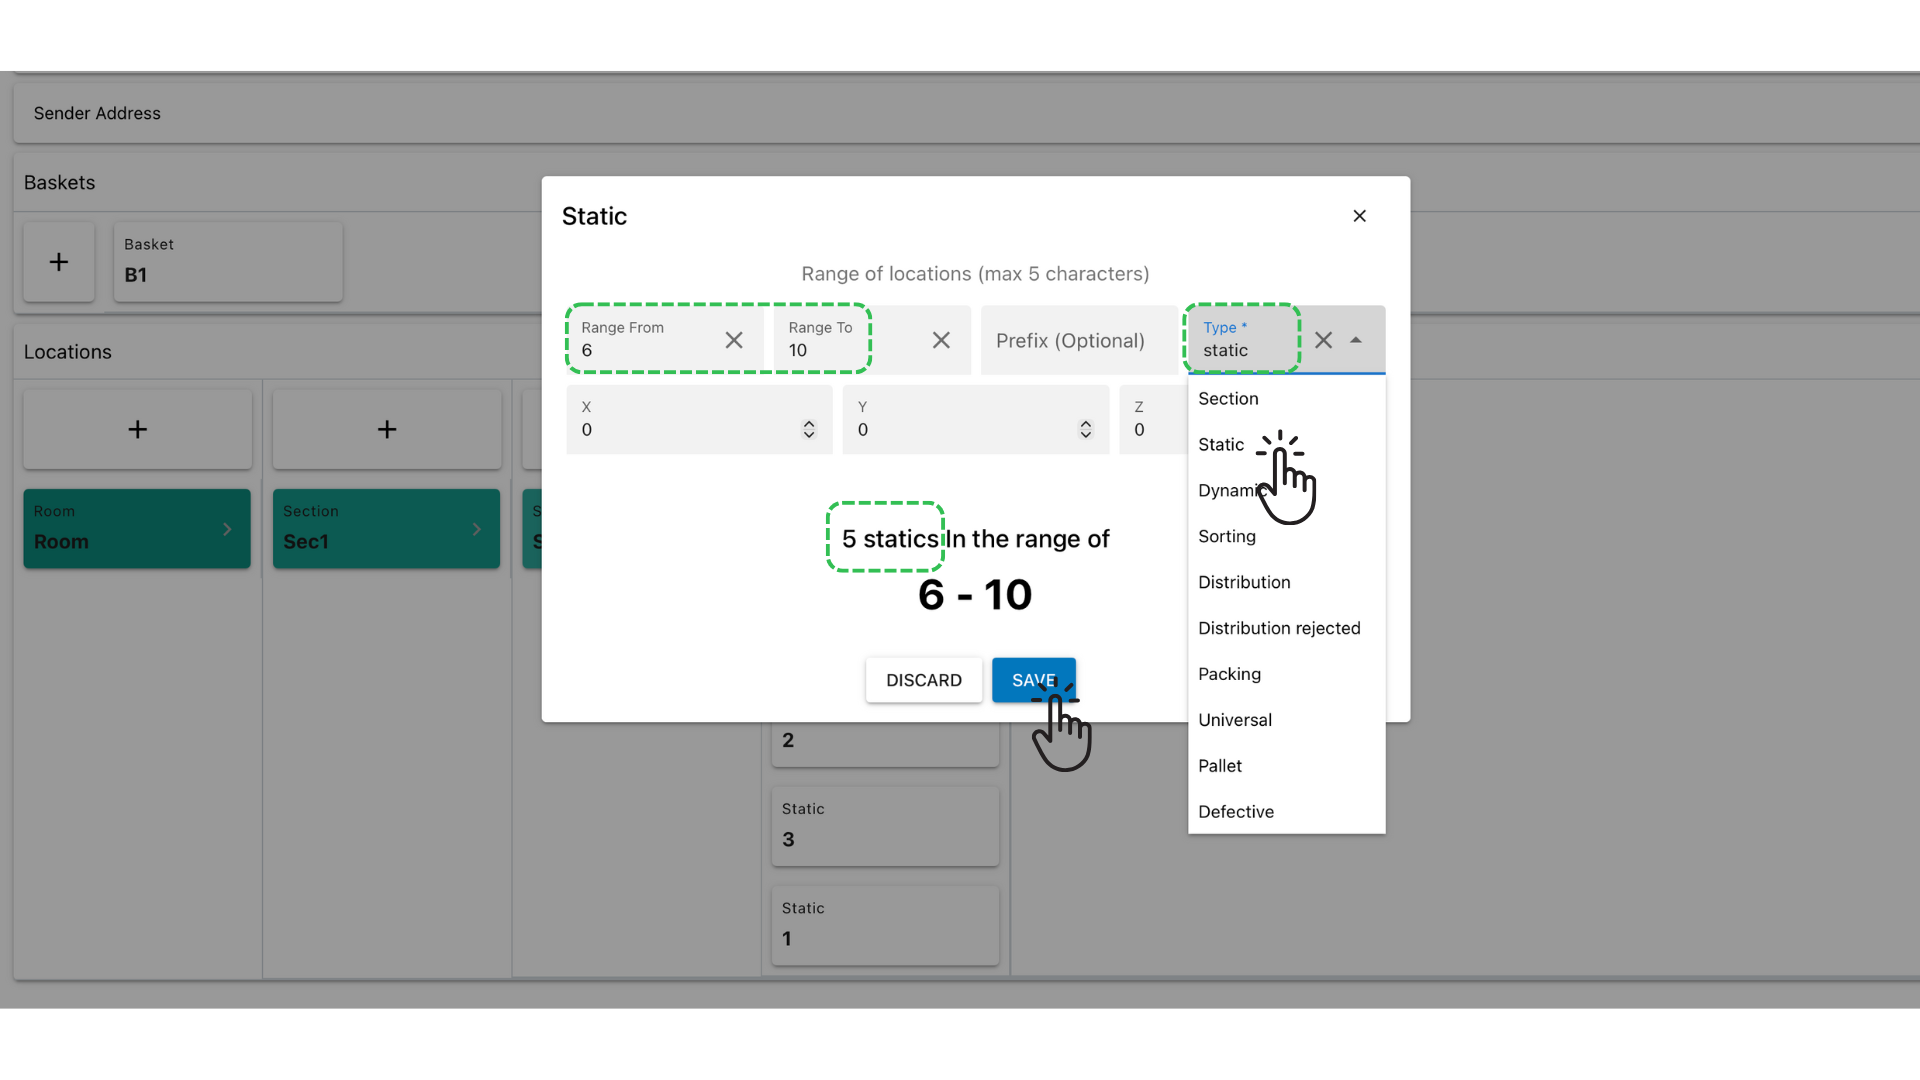This screenshot has height=1080, width=1920.
Task: Open the B1 basket card
Action: pyautogui.click(x=228, y=262)
